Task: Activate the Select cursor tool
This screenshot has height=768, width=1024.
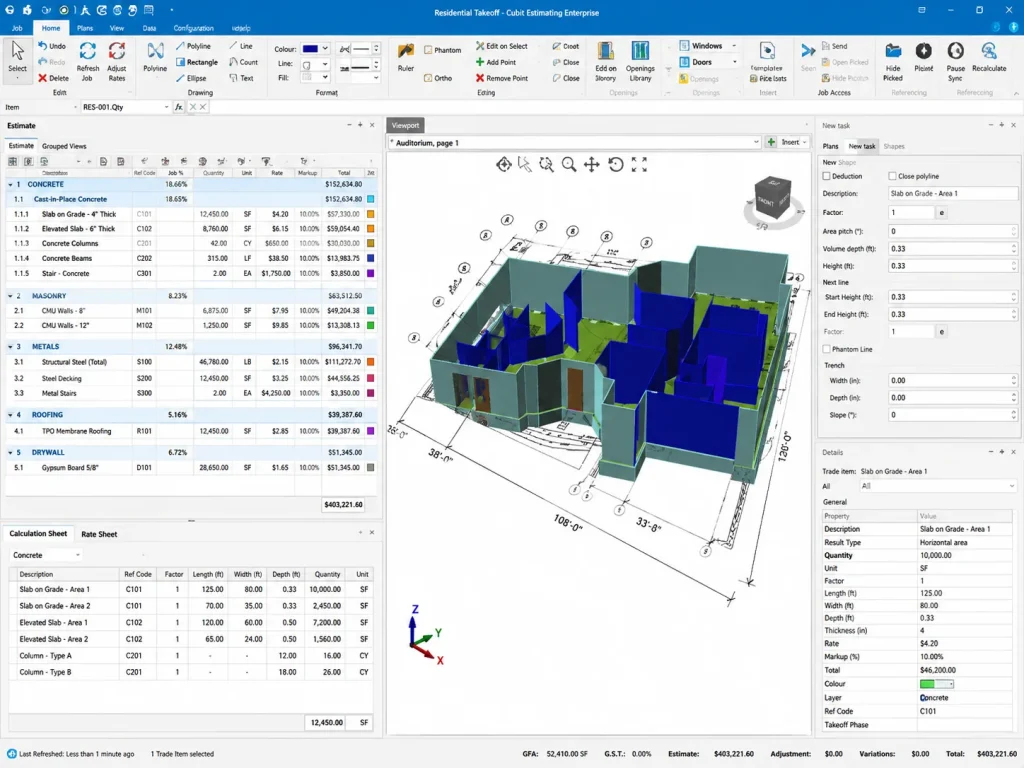Action: point(18,57)
